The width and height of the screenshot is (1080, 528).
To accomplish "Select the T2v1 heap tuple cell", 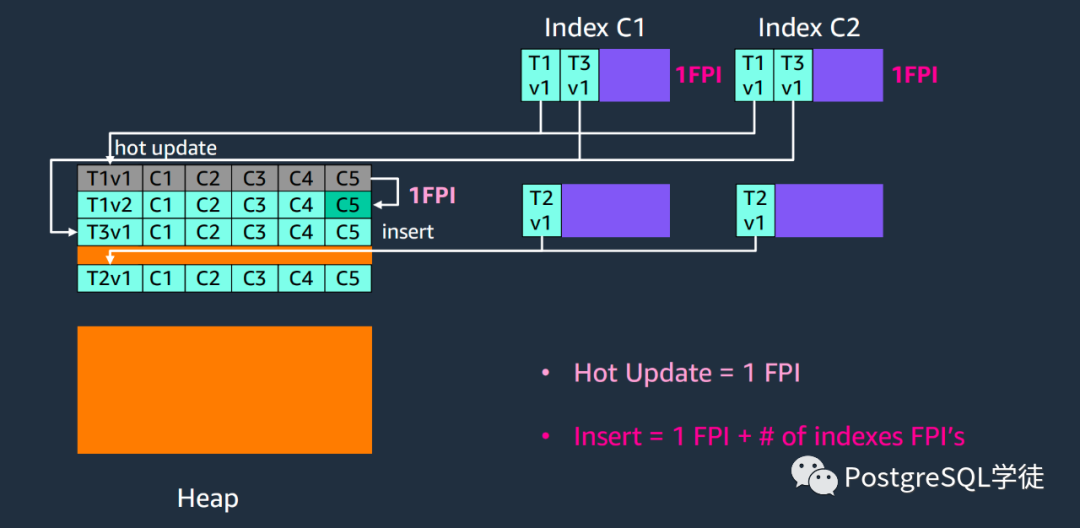I will coord(110,279).
